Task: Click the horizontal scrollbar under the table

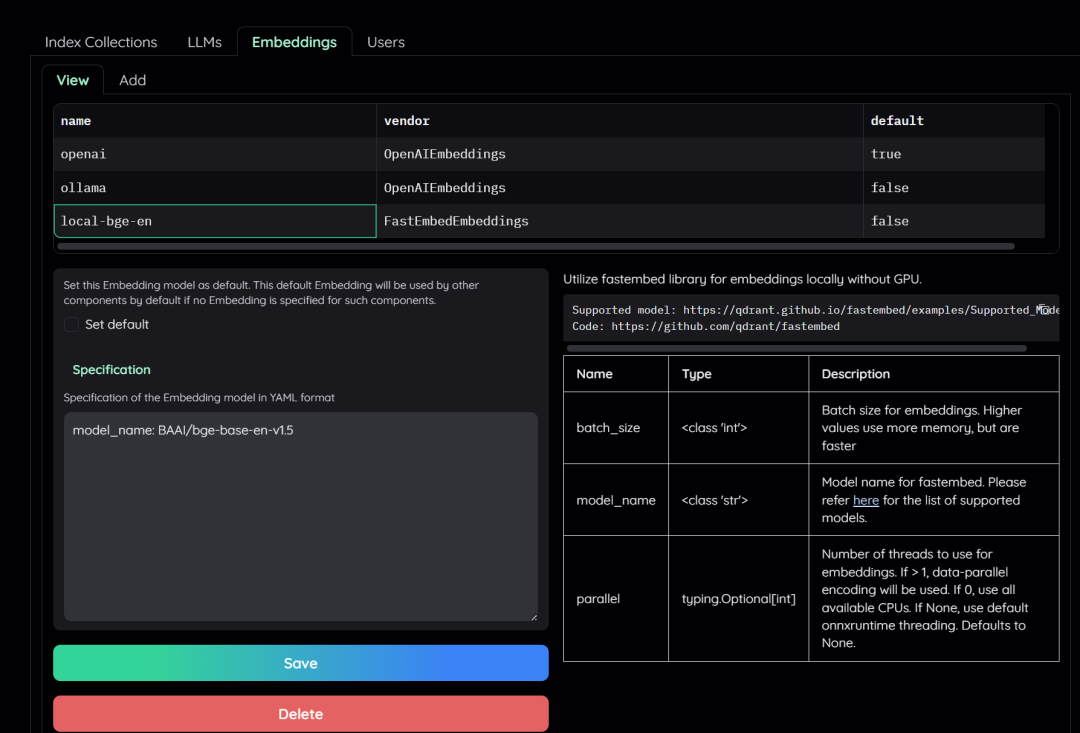Action: click(x=500, y=245)
